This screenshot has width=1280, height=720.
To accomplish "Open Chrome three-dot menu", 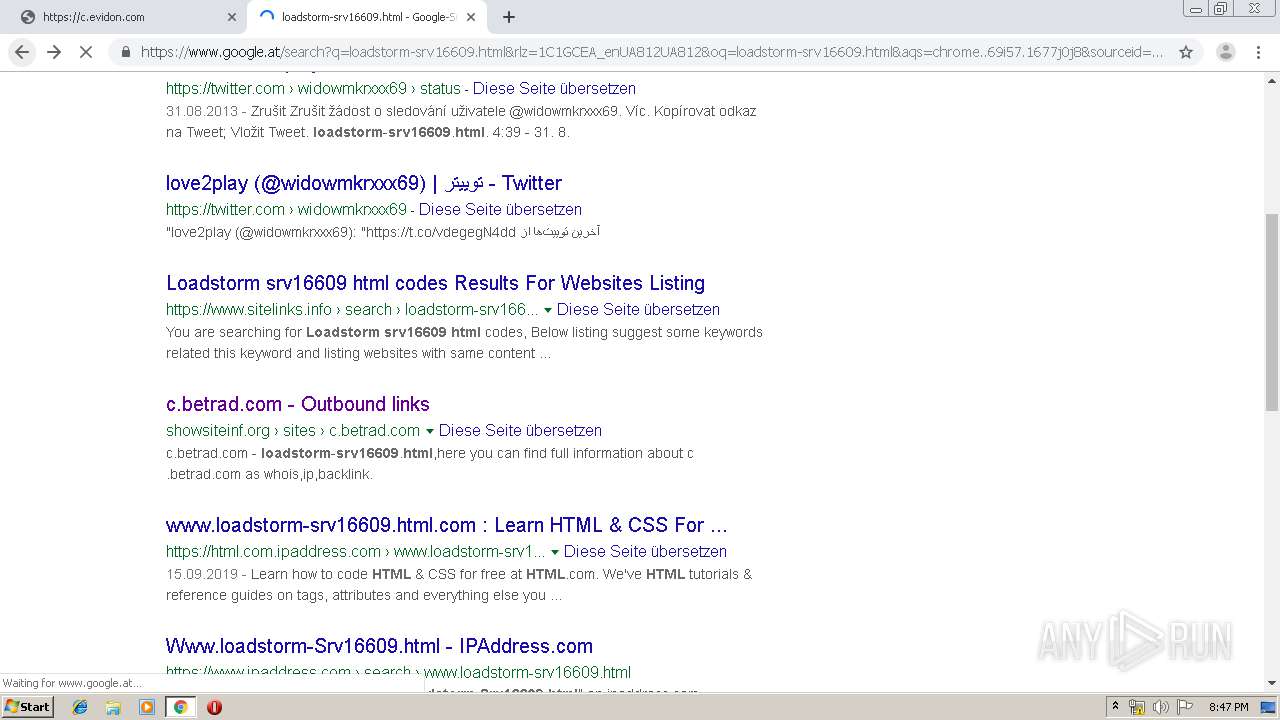I will click(1259, 52).
